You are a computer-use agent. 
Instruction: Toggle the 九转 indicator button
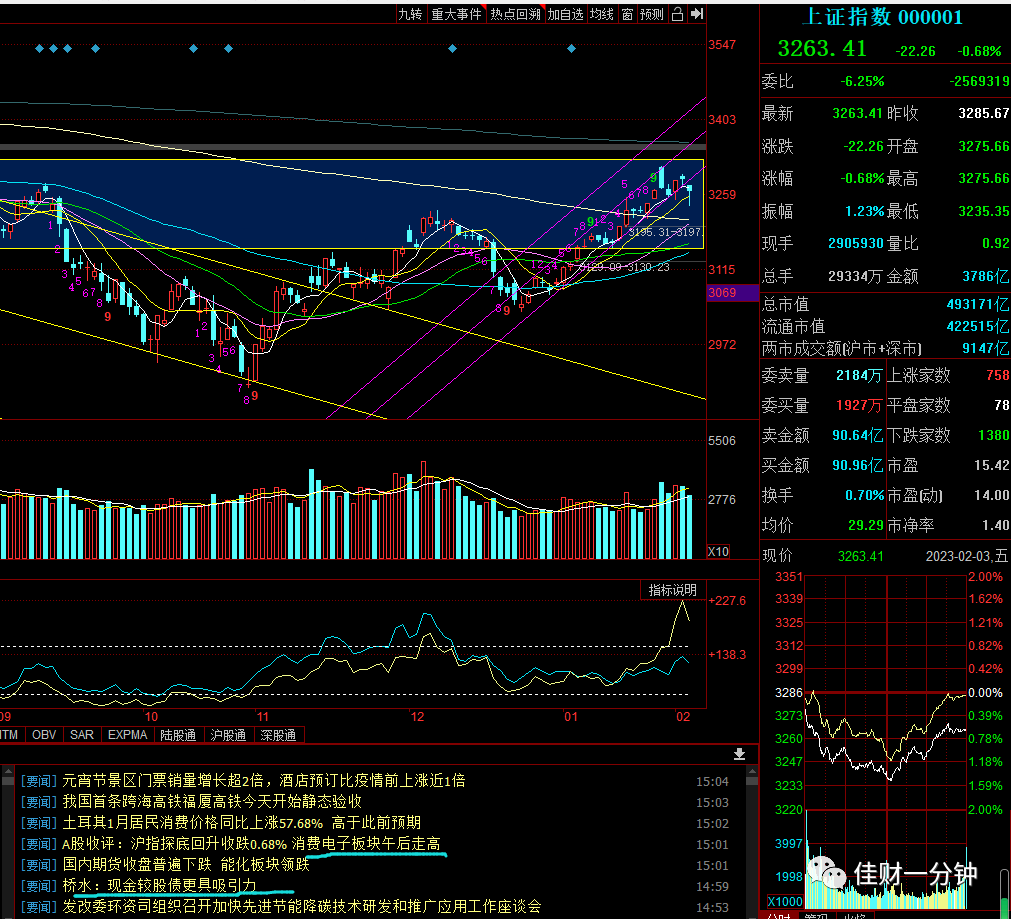point(410,14)
